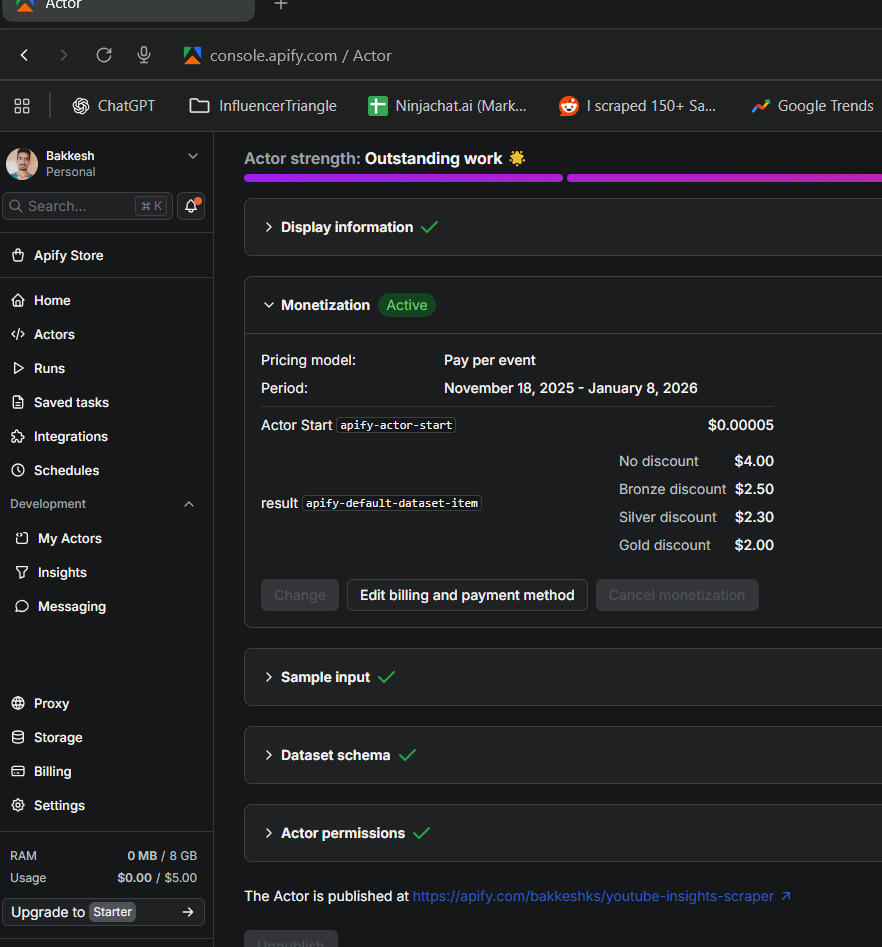The width and height of the screenshot is (882, 947).
Task: Click the 'Silver discount' label
Action: click(x=668, y=518)
